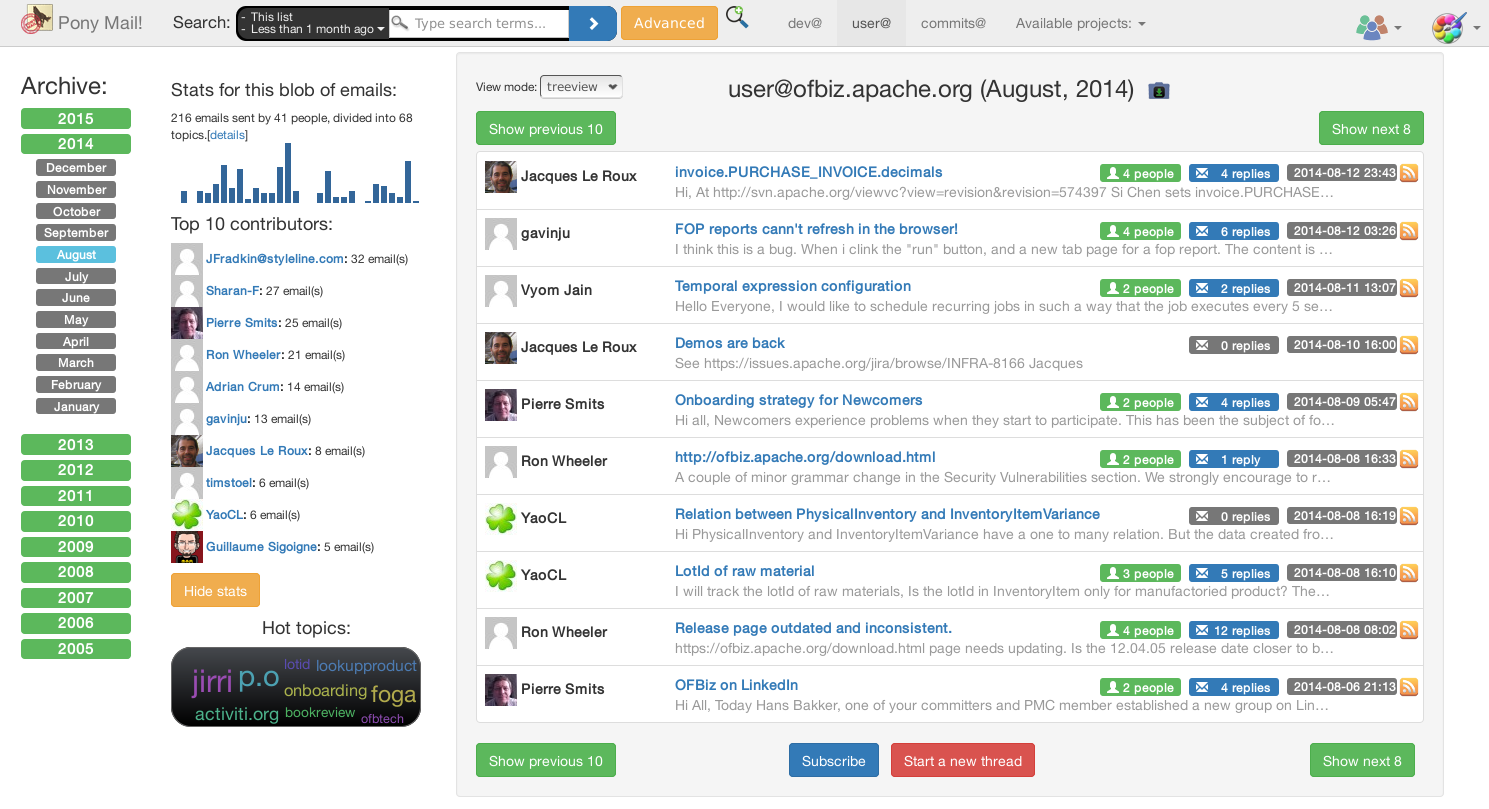Image resolution: width=1489 pixels, height=809 pixels.
Task: Click YaoCL avatar in LotId thread row
Action: tap(501, 576)
